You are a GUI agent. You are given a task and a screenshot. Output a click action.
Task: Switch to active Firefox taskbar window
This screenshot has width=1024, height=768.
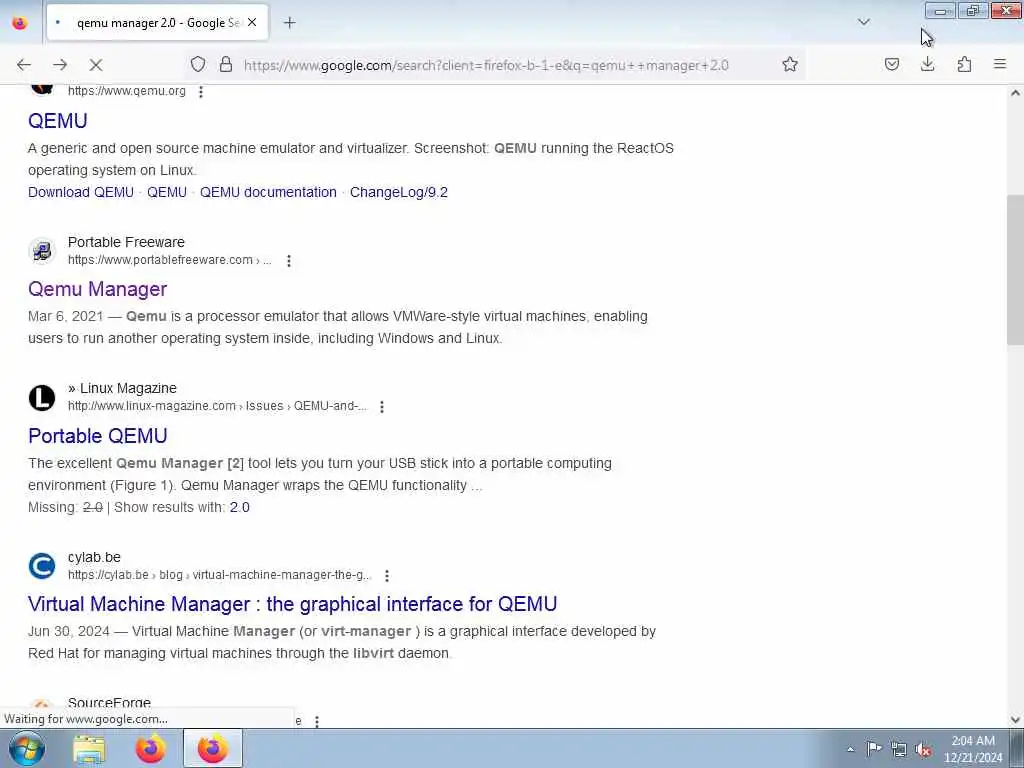coord(213,748)
